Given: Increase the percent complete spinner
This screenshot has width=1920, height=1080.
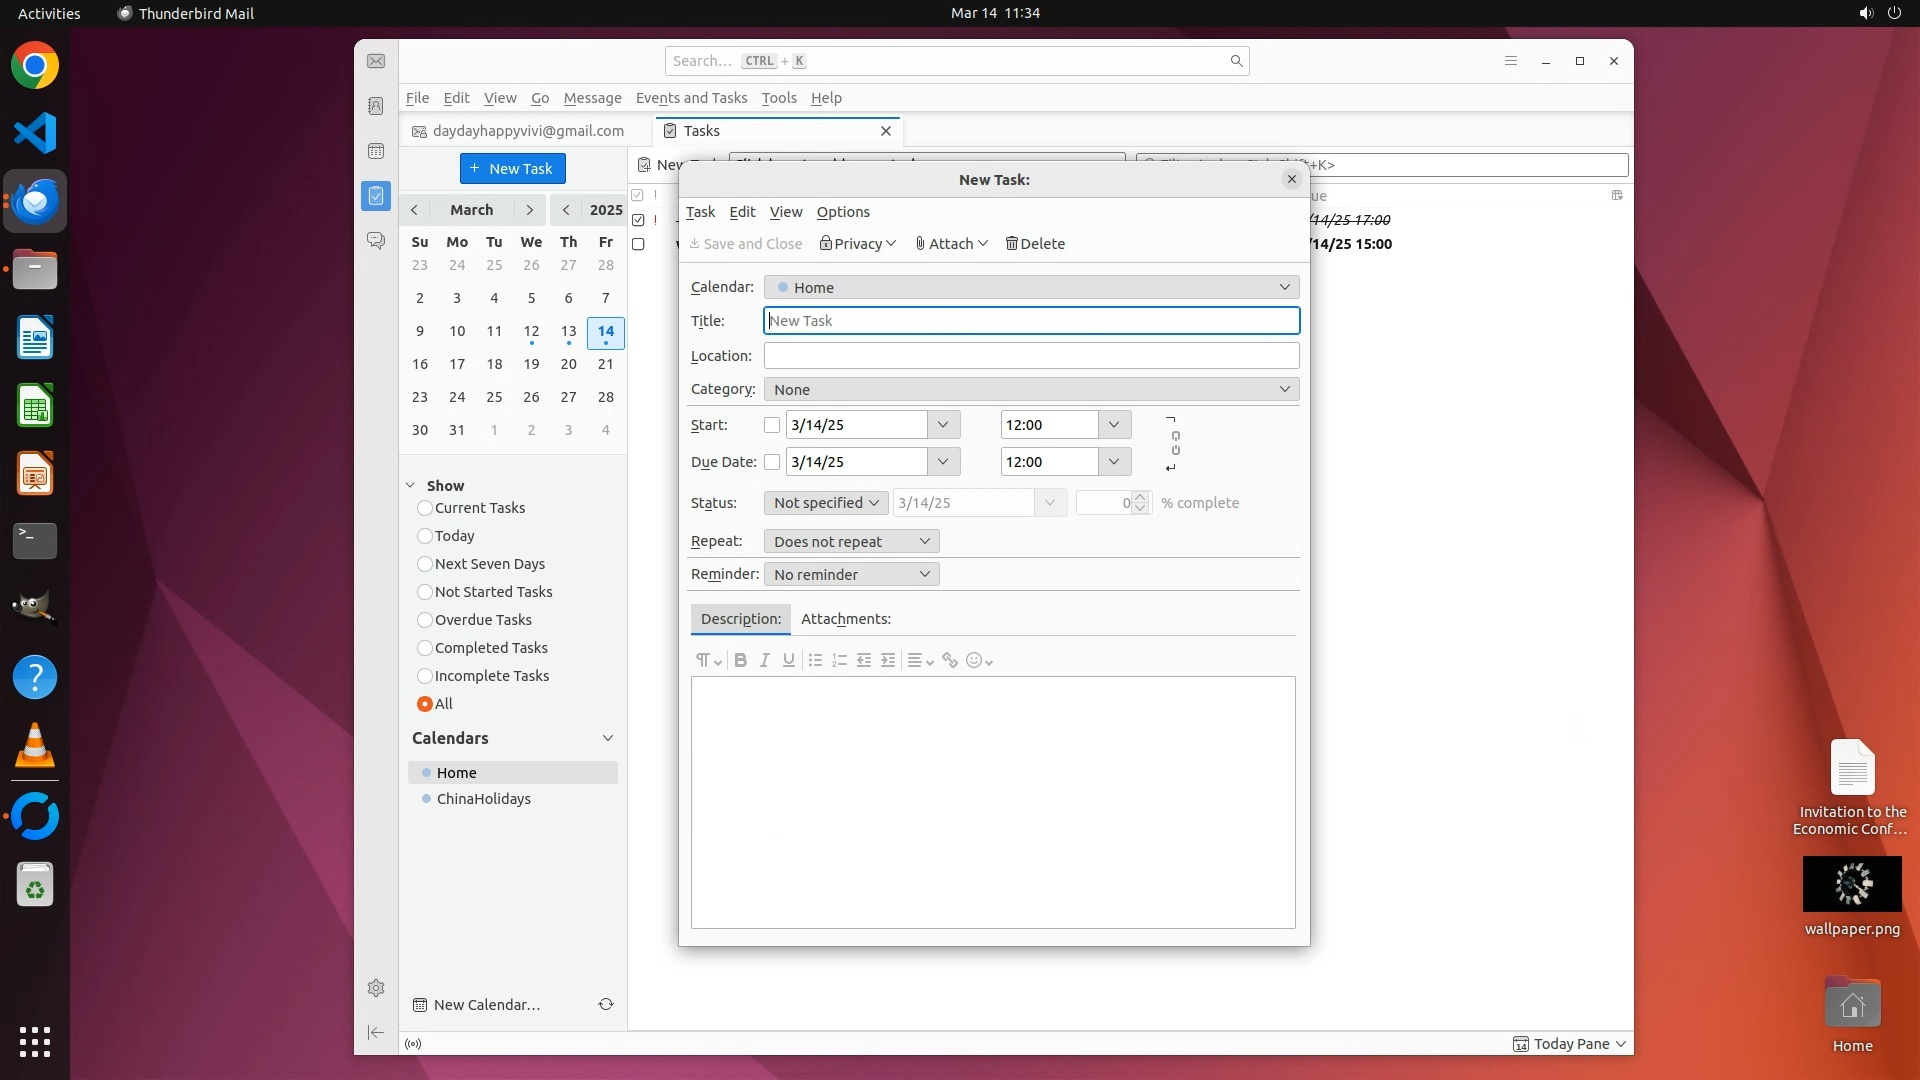Looking at the screenshot, I should tap(1140, 497).
